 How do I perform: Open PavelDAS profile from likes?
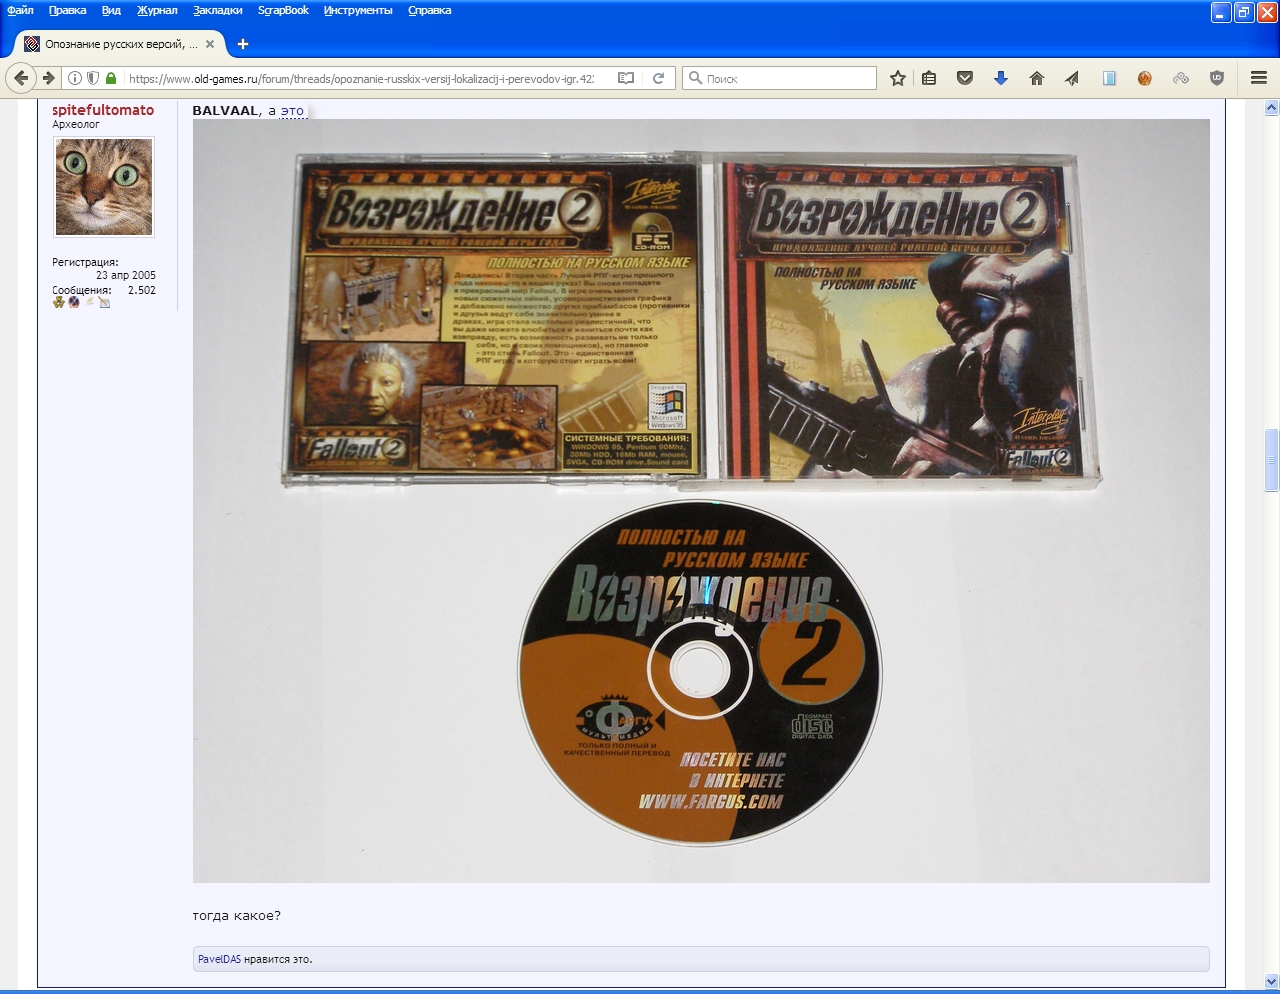point(220,959)
